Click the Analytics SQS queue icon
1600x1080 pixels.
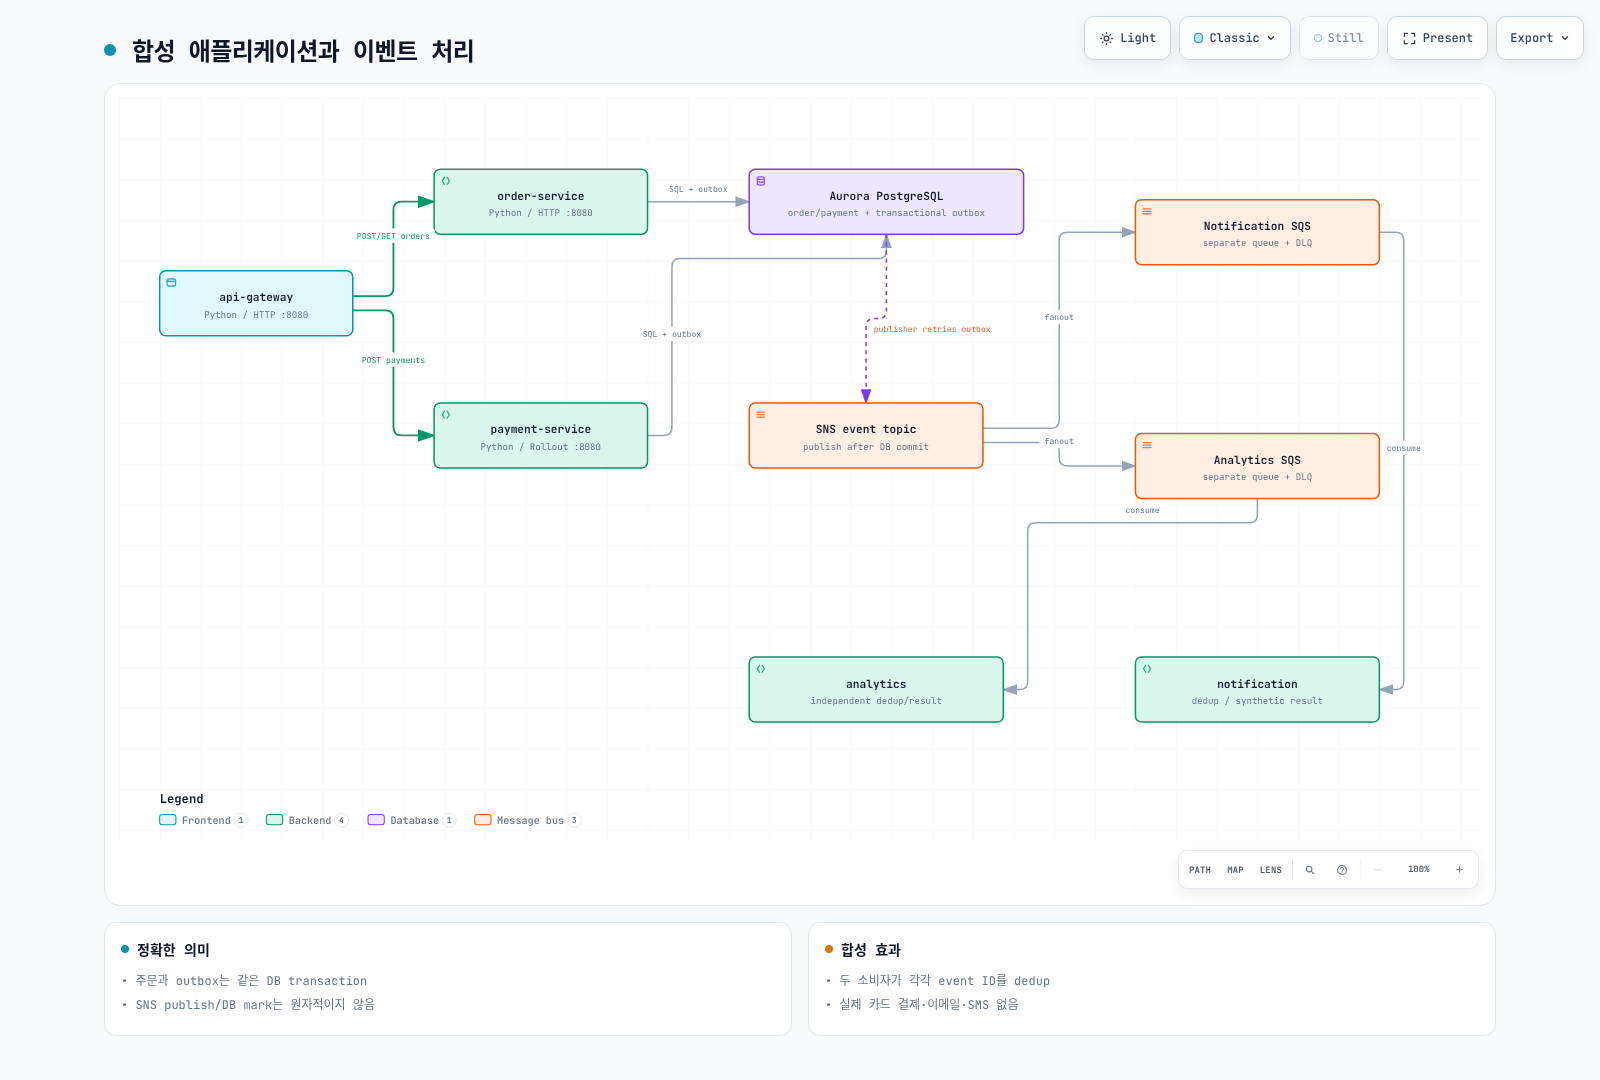(1147, 445)
